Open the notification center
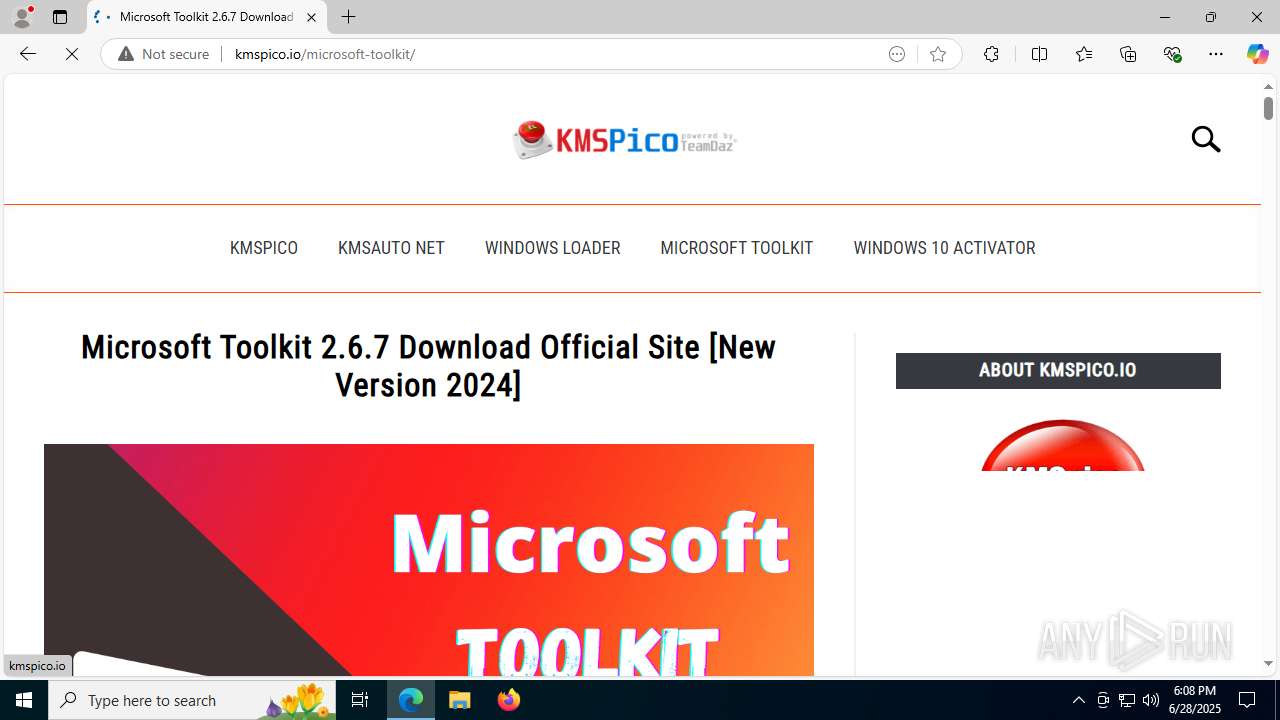The image size is (1280, 720). pyautogui.click(x=1247, y=700)
